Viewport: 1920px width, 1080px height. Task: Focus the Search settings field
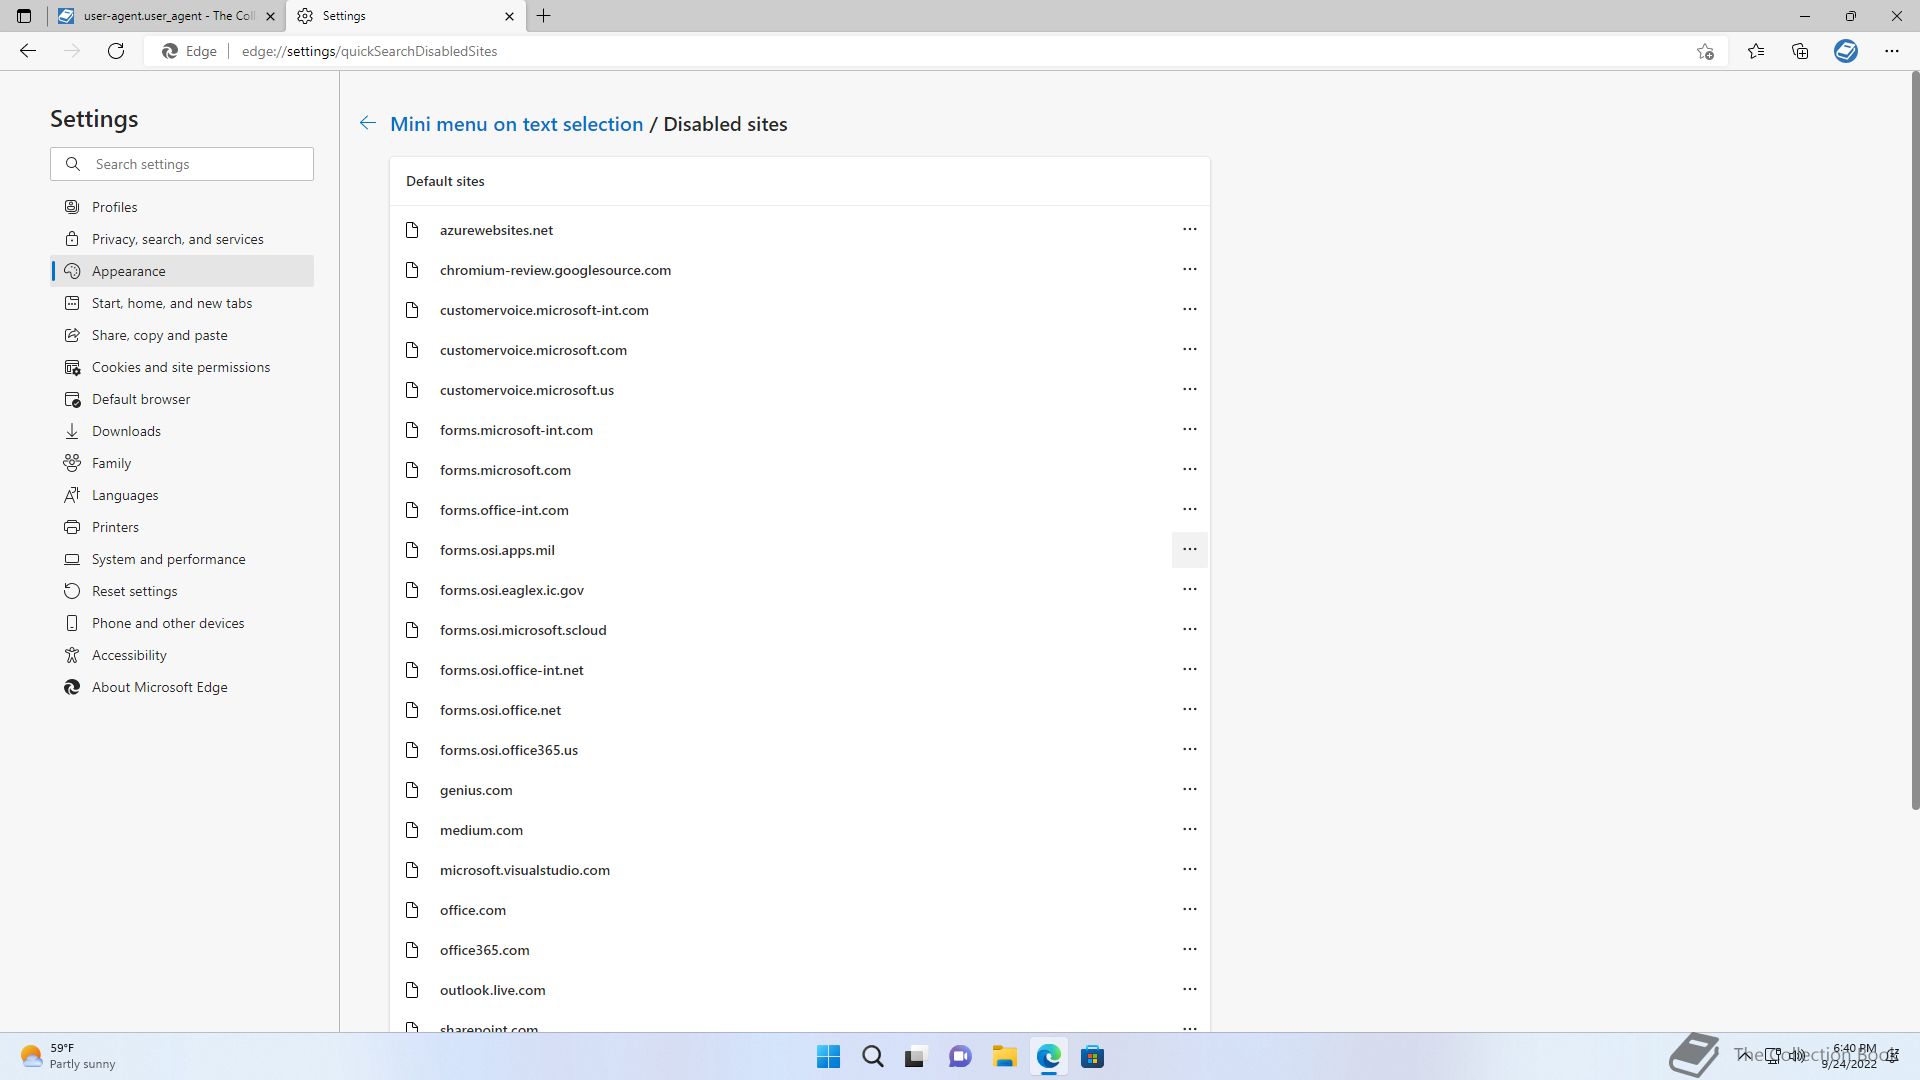tap(182, 164)
